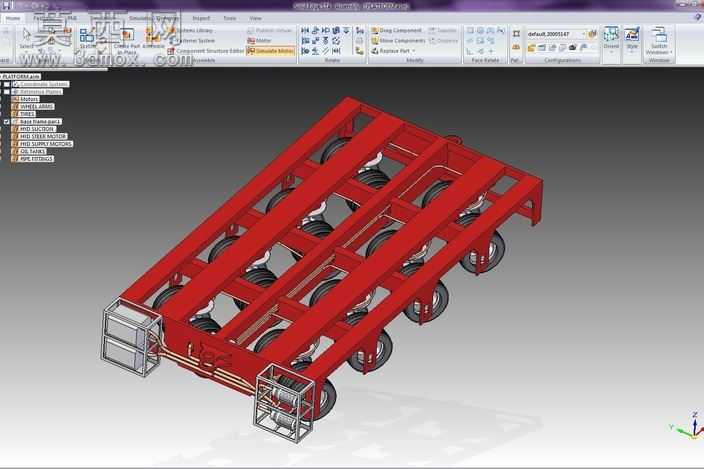
Task: Click the Drag Component icon
Action: 375,31
